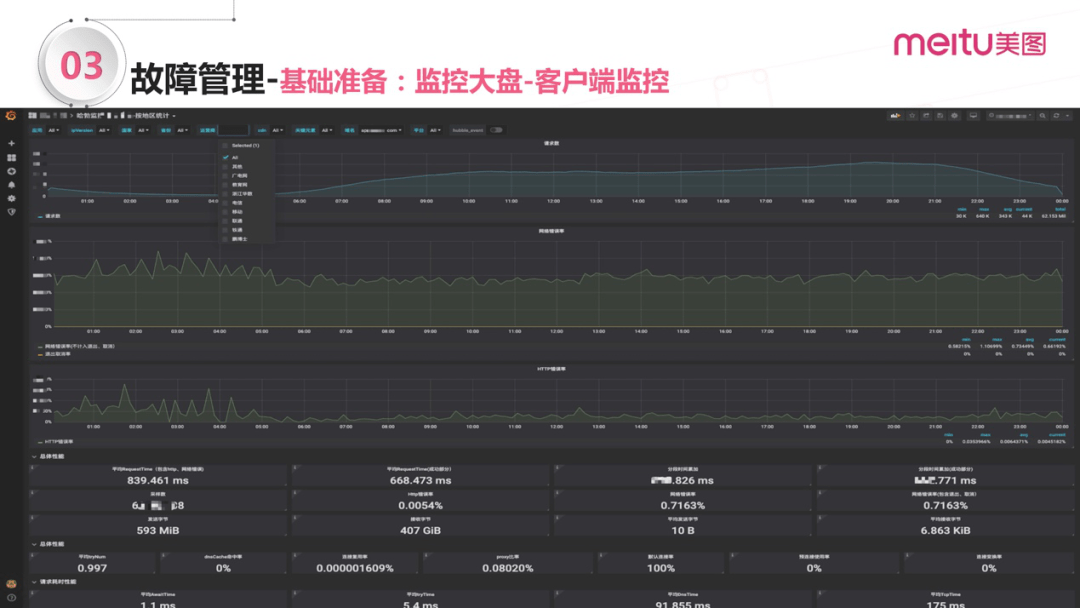
Task: Click the Grafana logo in the sidebar
Action: coord(11,116)
